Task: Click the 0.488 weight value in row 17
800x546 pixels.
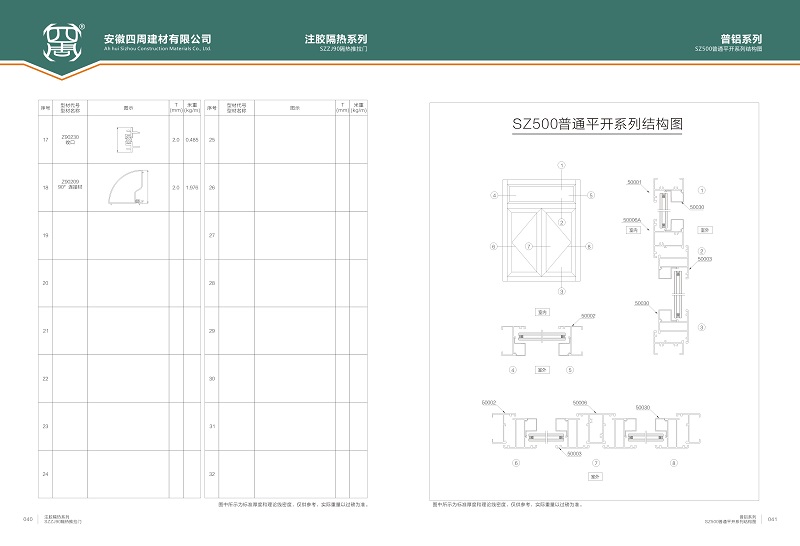Action: (192, 140)
